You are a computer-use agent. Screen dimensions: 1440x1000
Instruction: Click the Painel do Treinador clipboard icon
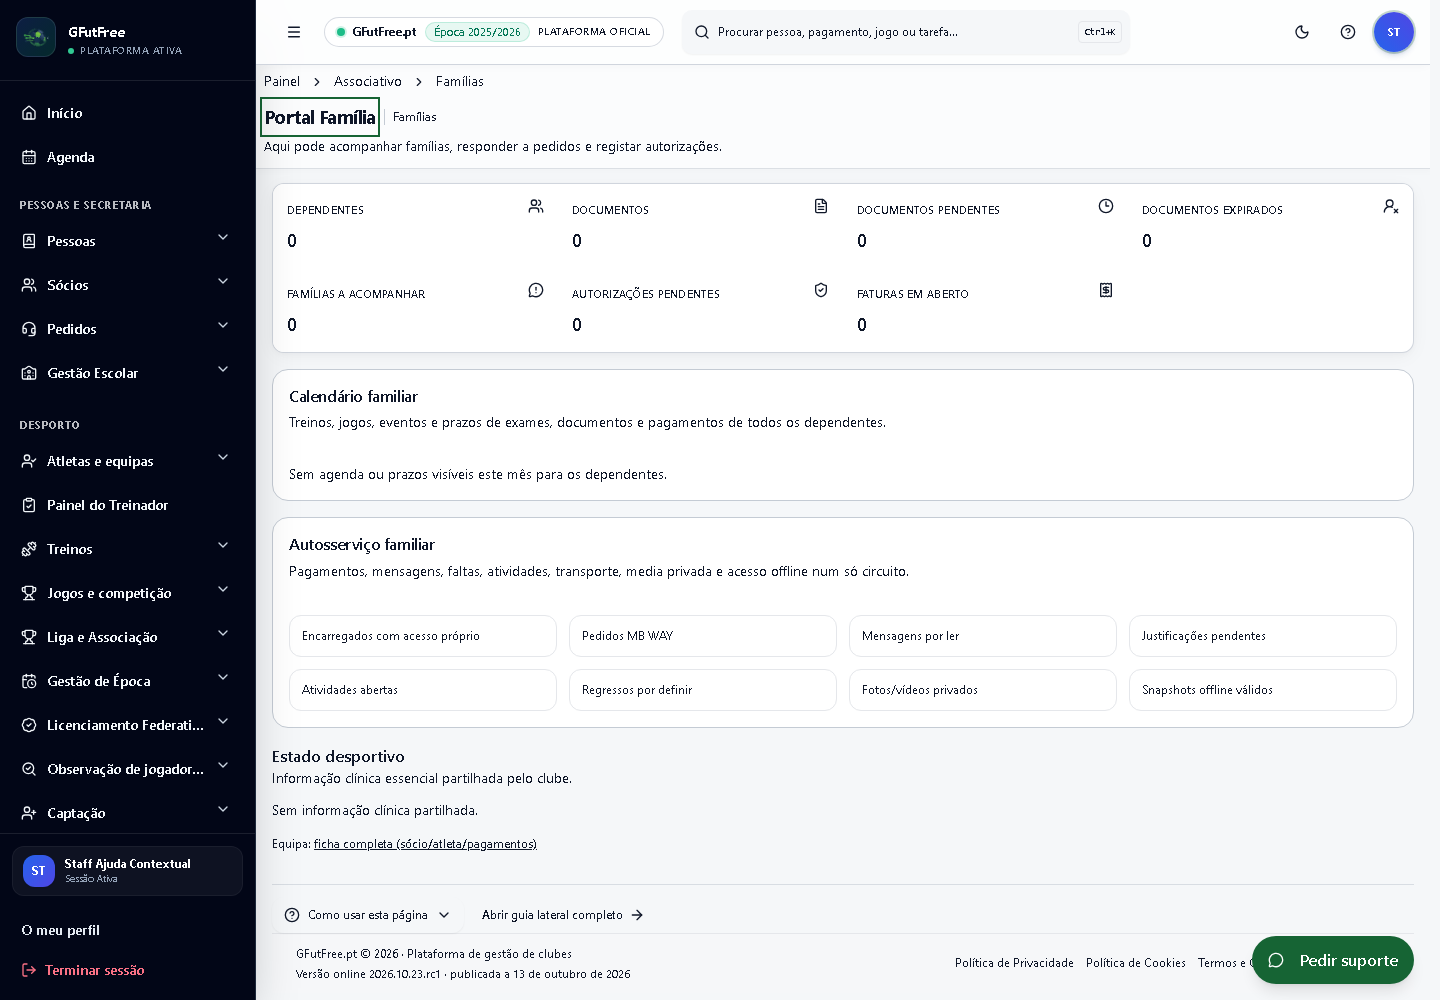click(29, 505)
